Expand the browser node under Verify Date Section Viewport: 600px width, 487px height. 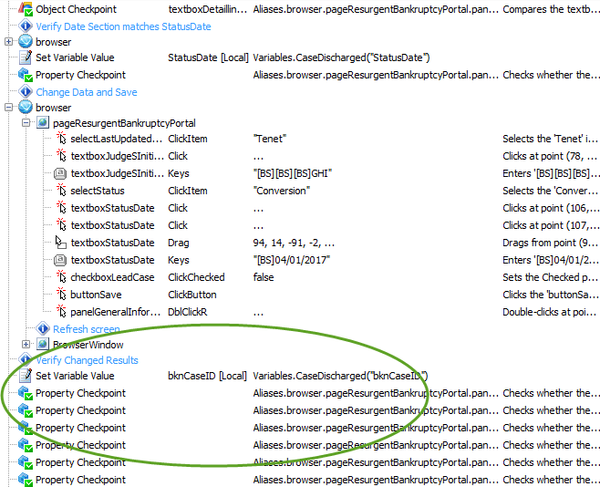pos(9,42)
